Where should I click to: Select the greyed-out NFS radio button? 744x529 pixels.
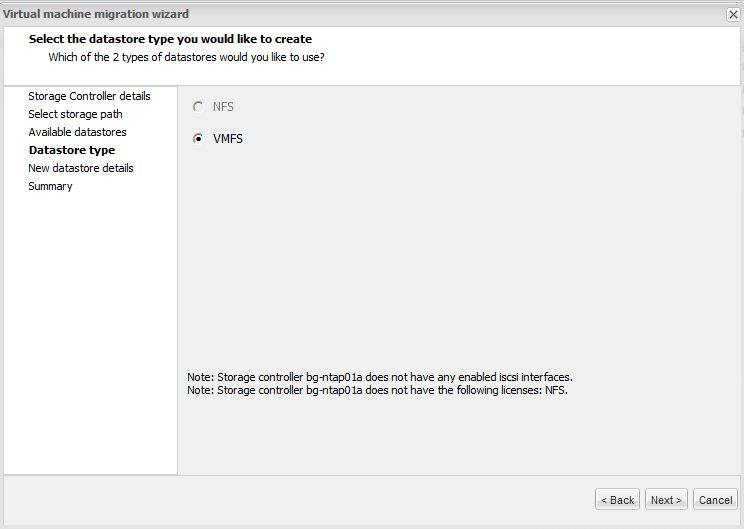click(x=199, y=107)
